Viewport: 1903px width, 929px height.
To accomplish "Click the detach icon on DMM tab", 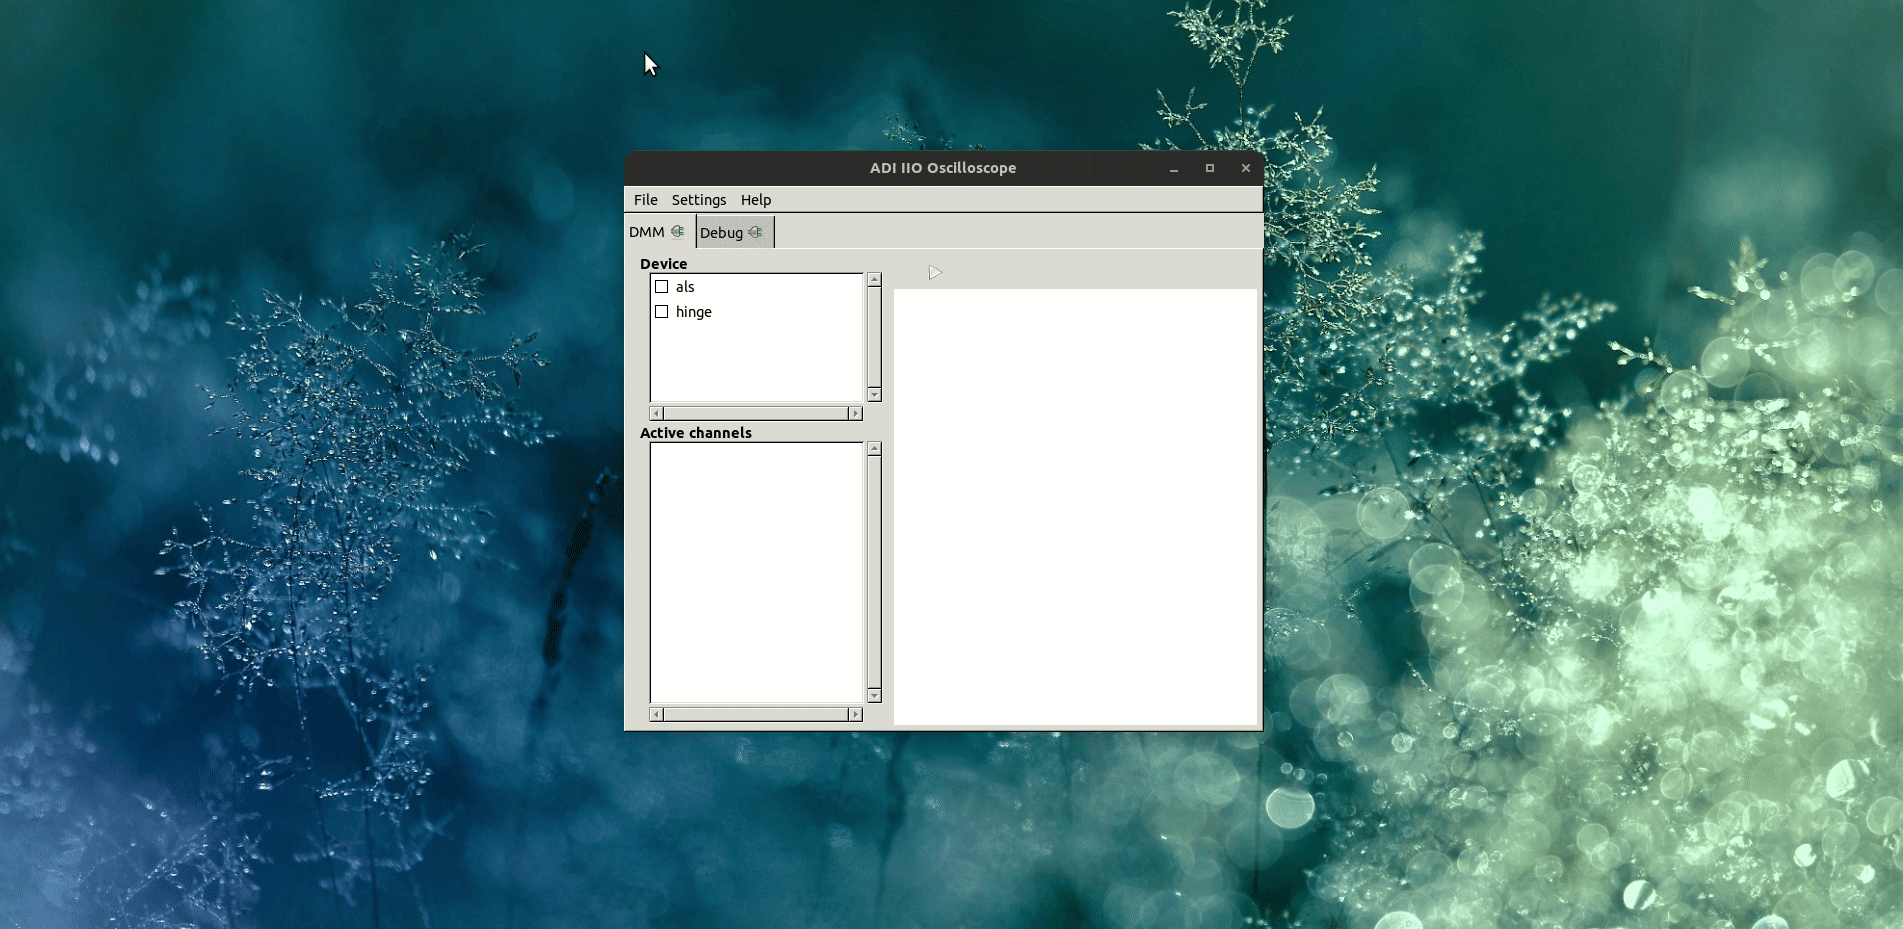I will [x=678, y=232].
